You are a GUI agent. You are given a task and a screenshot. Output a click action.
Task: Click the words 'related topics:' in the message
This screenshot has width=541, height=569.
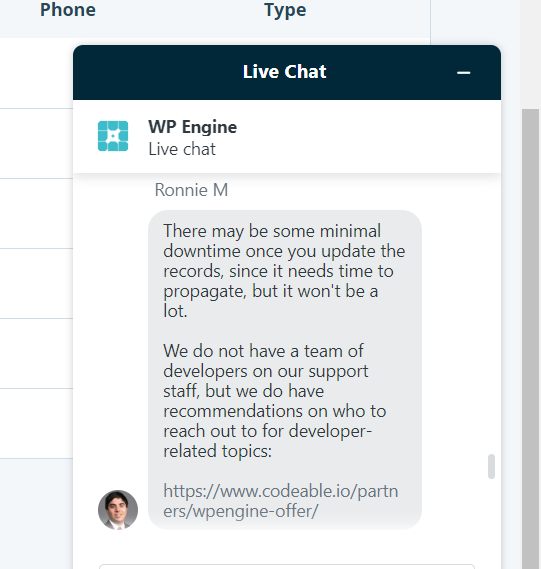[217, 451]
